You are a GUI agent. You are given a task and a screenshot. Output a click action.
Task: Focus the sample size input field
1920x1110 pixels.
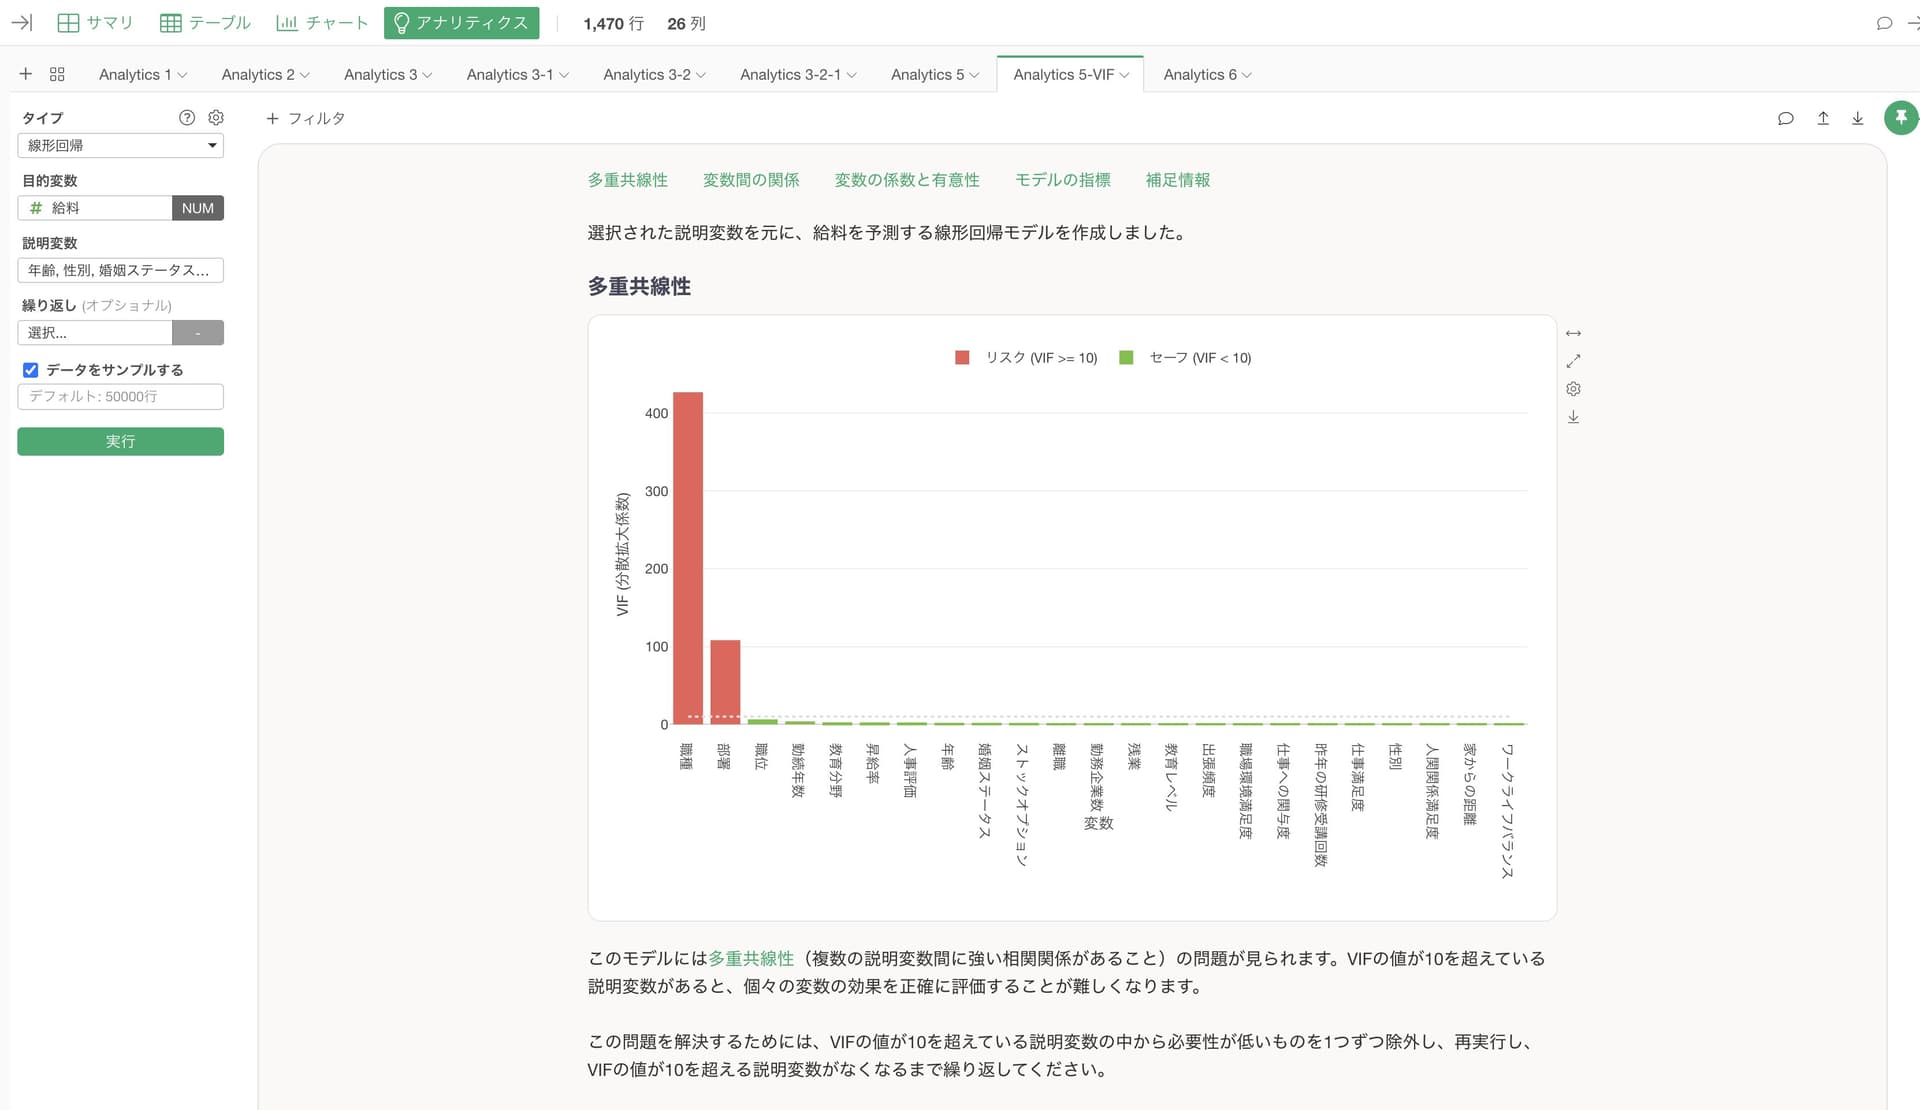120,397
